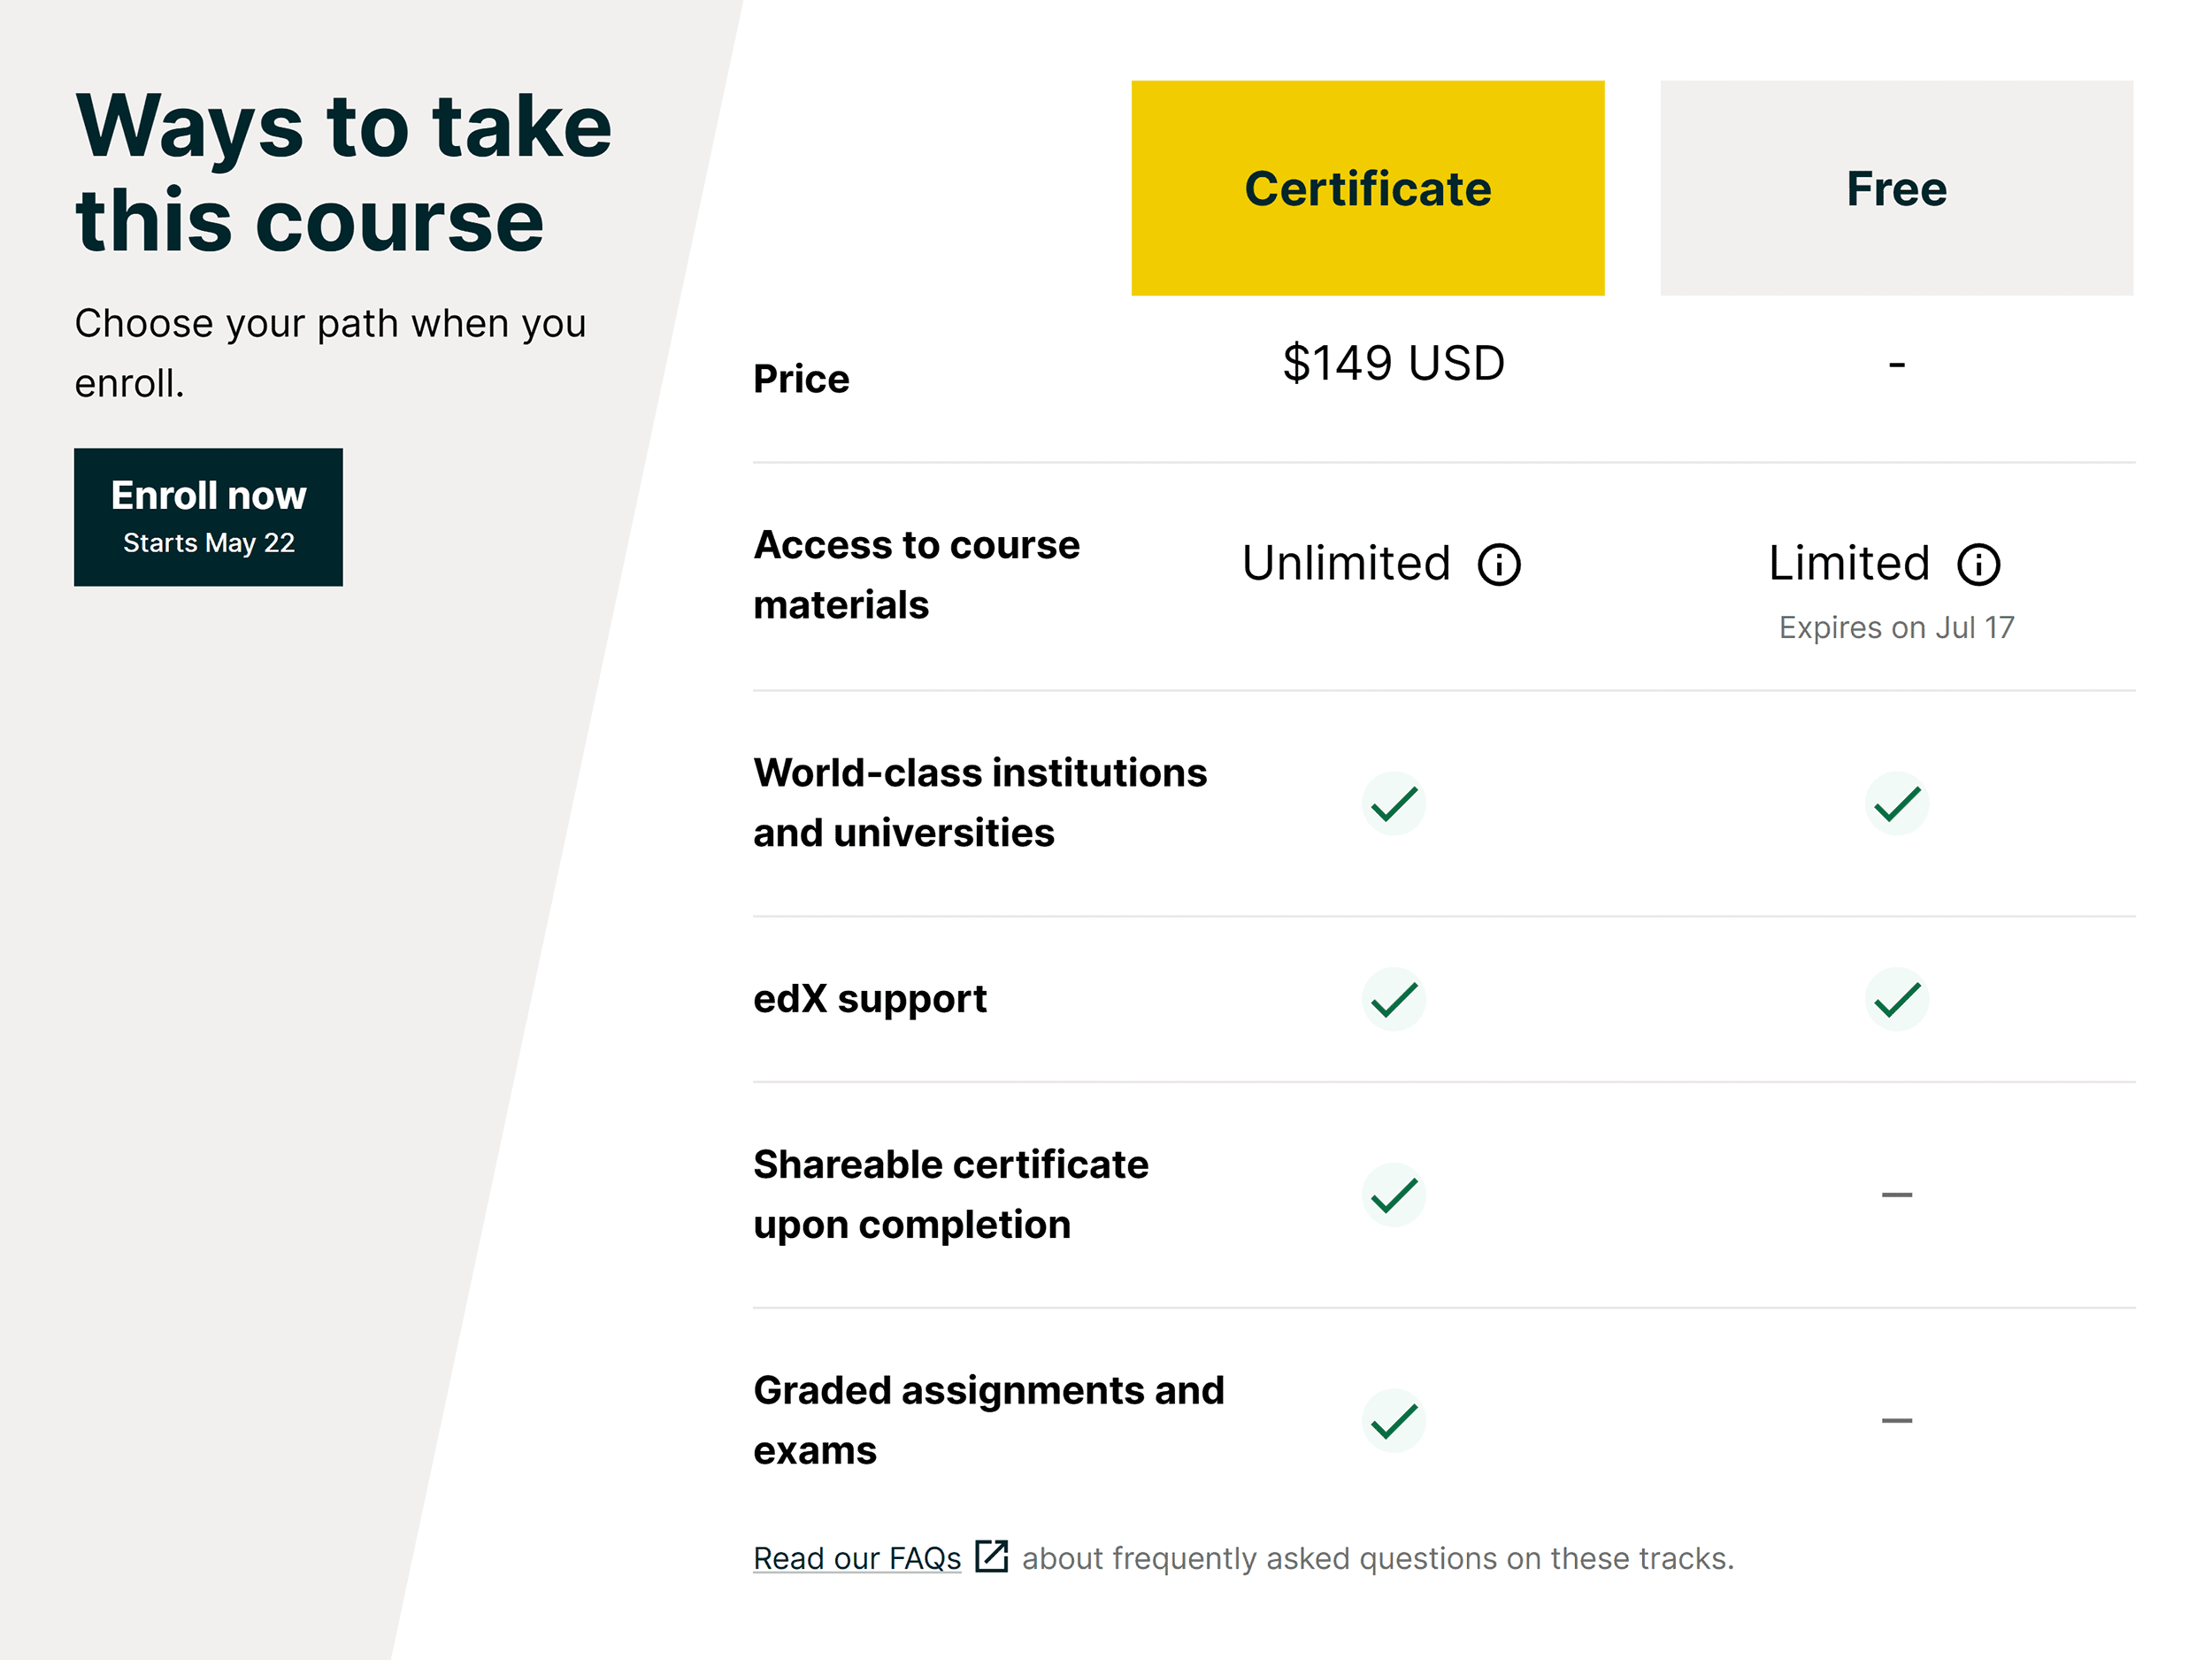Click the Certificate column checkmark for edX support
The width and height of the screenshot is (2212, 1660).
coord(1394,997)
